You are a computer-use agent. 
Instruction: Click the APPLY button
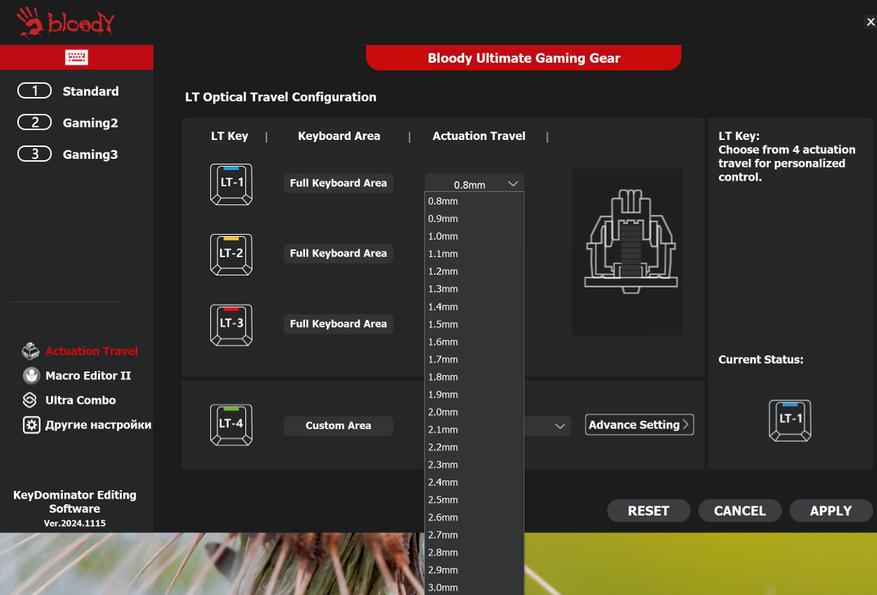[831, 511]
